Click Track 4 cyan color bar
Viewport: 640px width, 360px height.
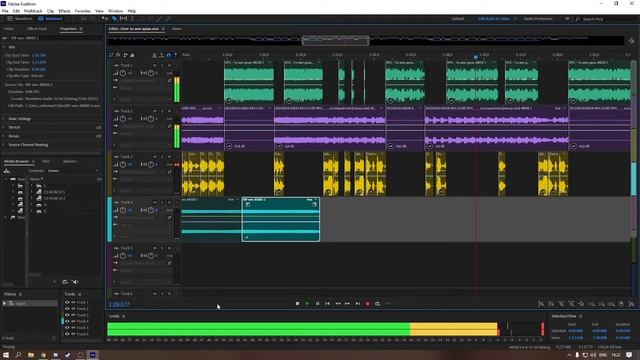click(109, 219)
